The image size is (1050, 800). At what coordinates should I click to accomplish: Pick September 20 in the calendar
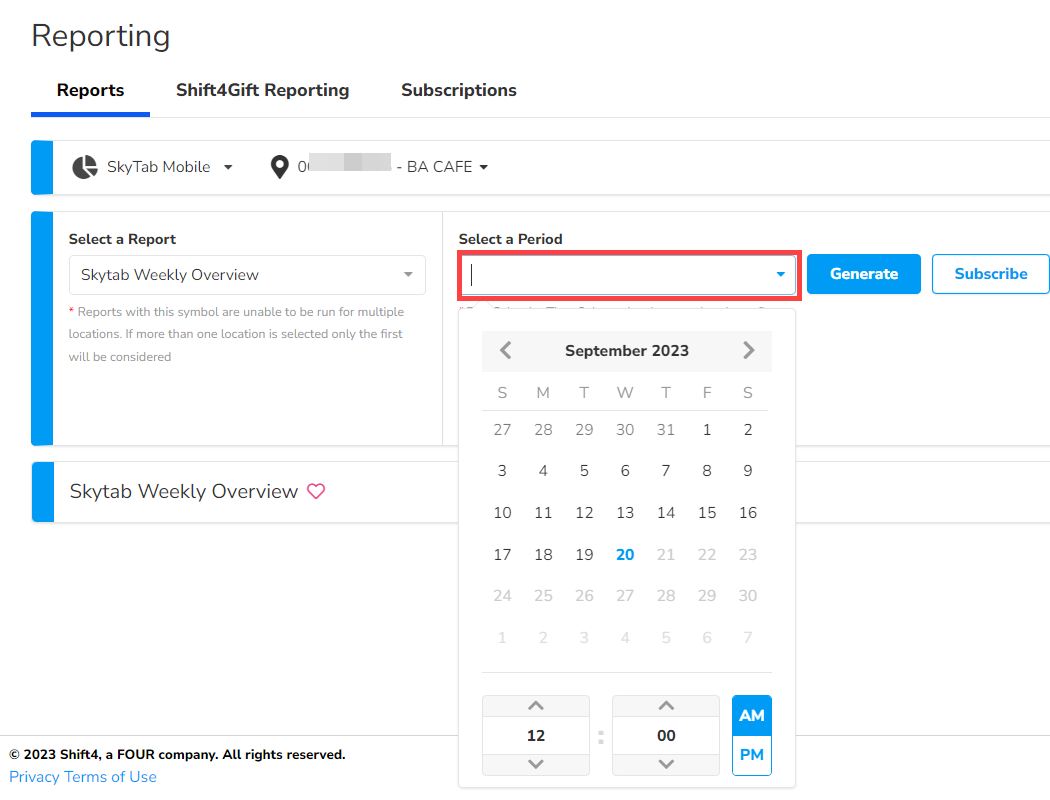[625, 555]
